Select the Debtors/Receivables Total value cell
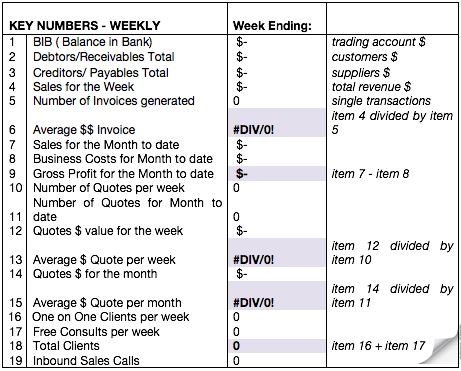Viewport: 461px width, 371px height. 277,57
